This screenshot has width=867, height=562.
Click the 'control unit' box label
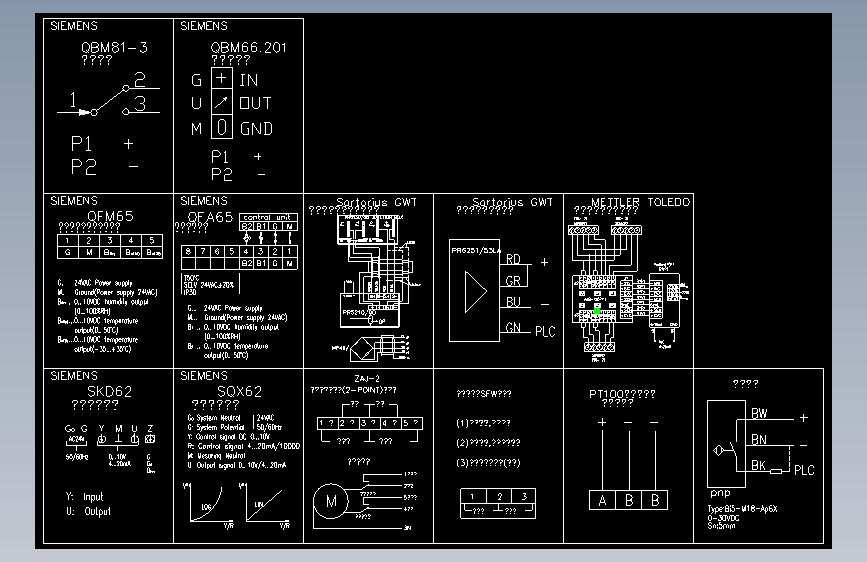(x=267, y=217)
